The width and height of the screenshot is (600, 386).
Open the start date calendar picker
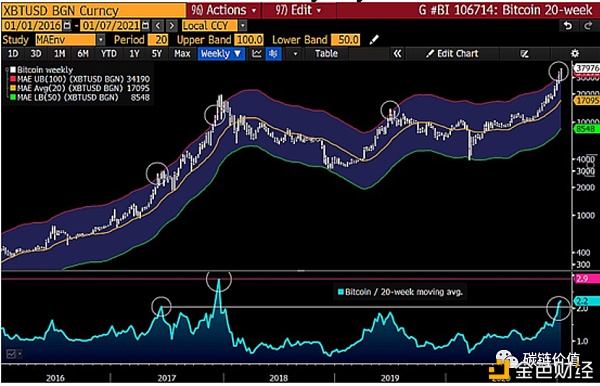tap(67, 26)
